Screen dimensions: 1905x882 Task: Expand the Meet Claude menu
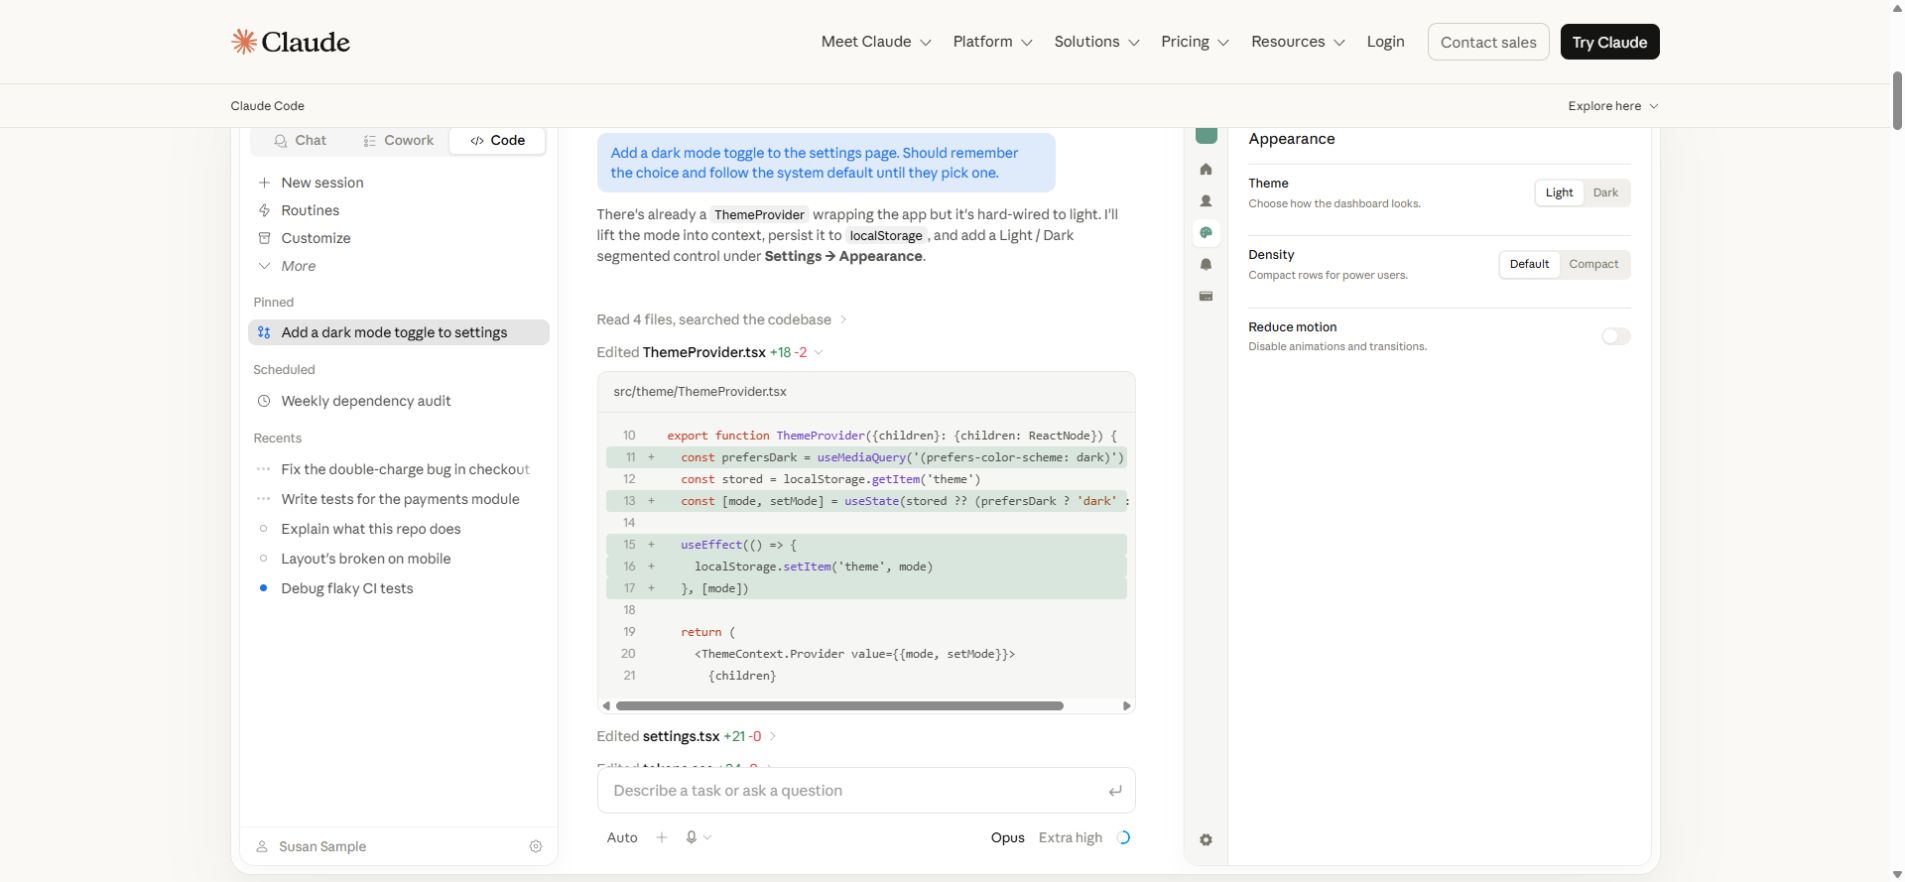(876, 42)
